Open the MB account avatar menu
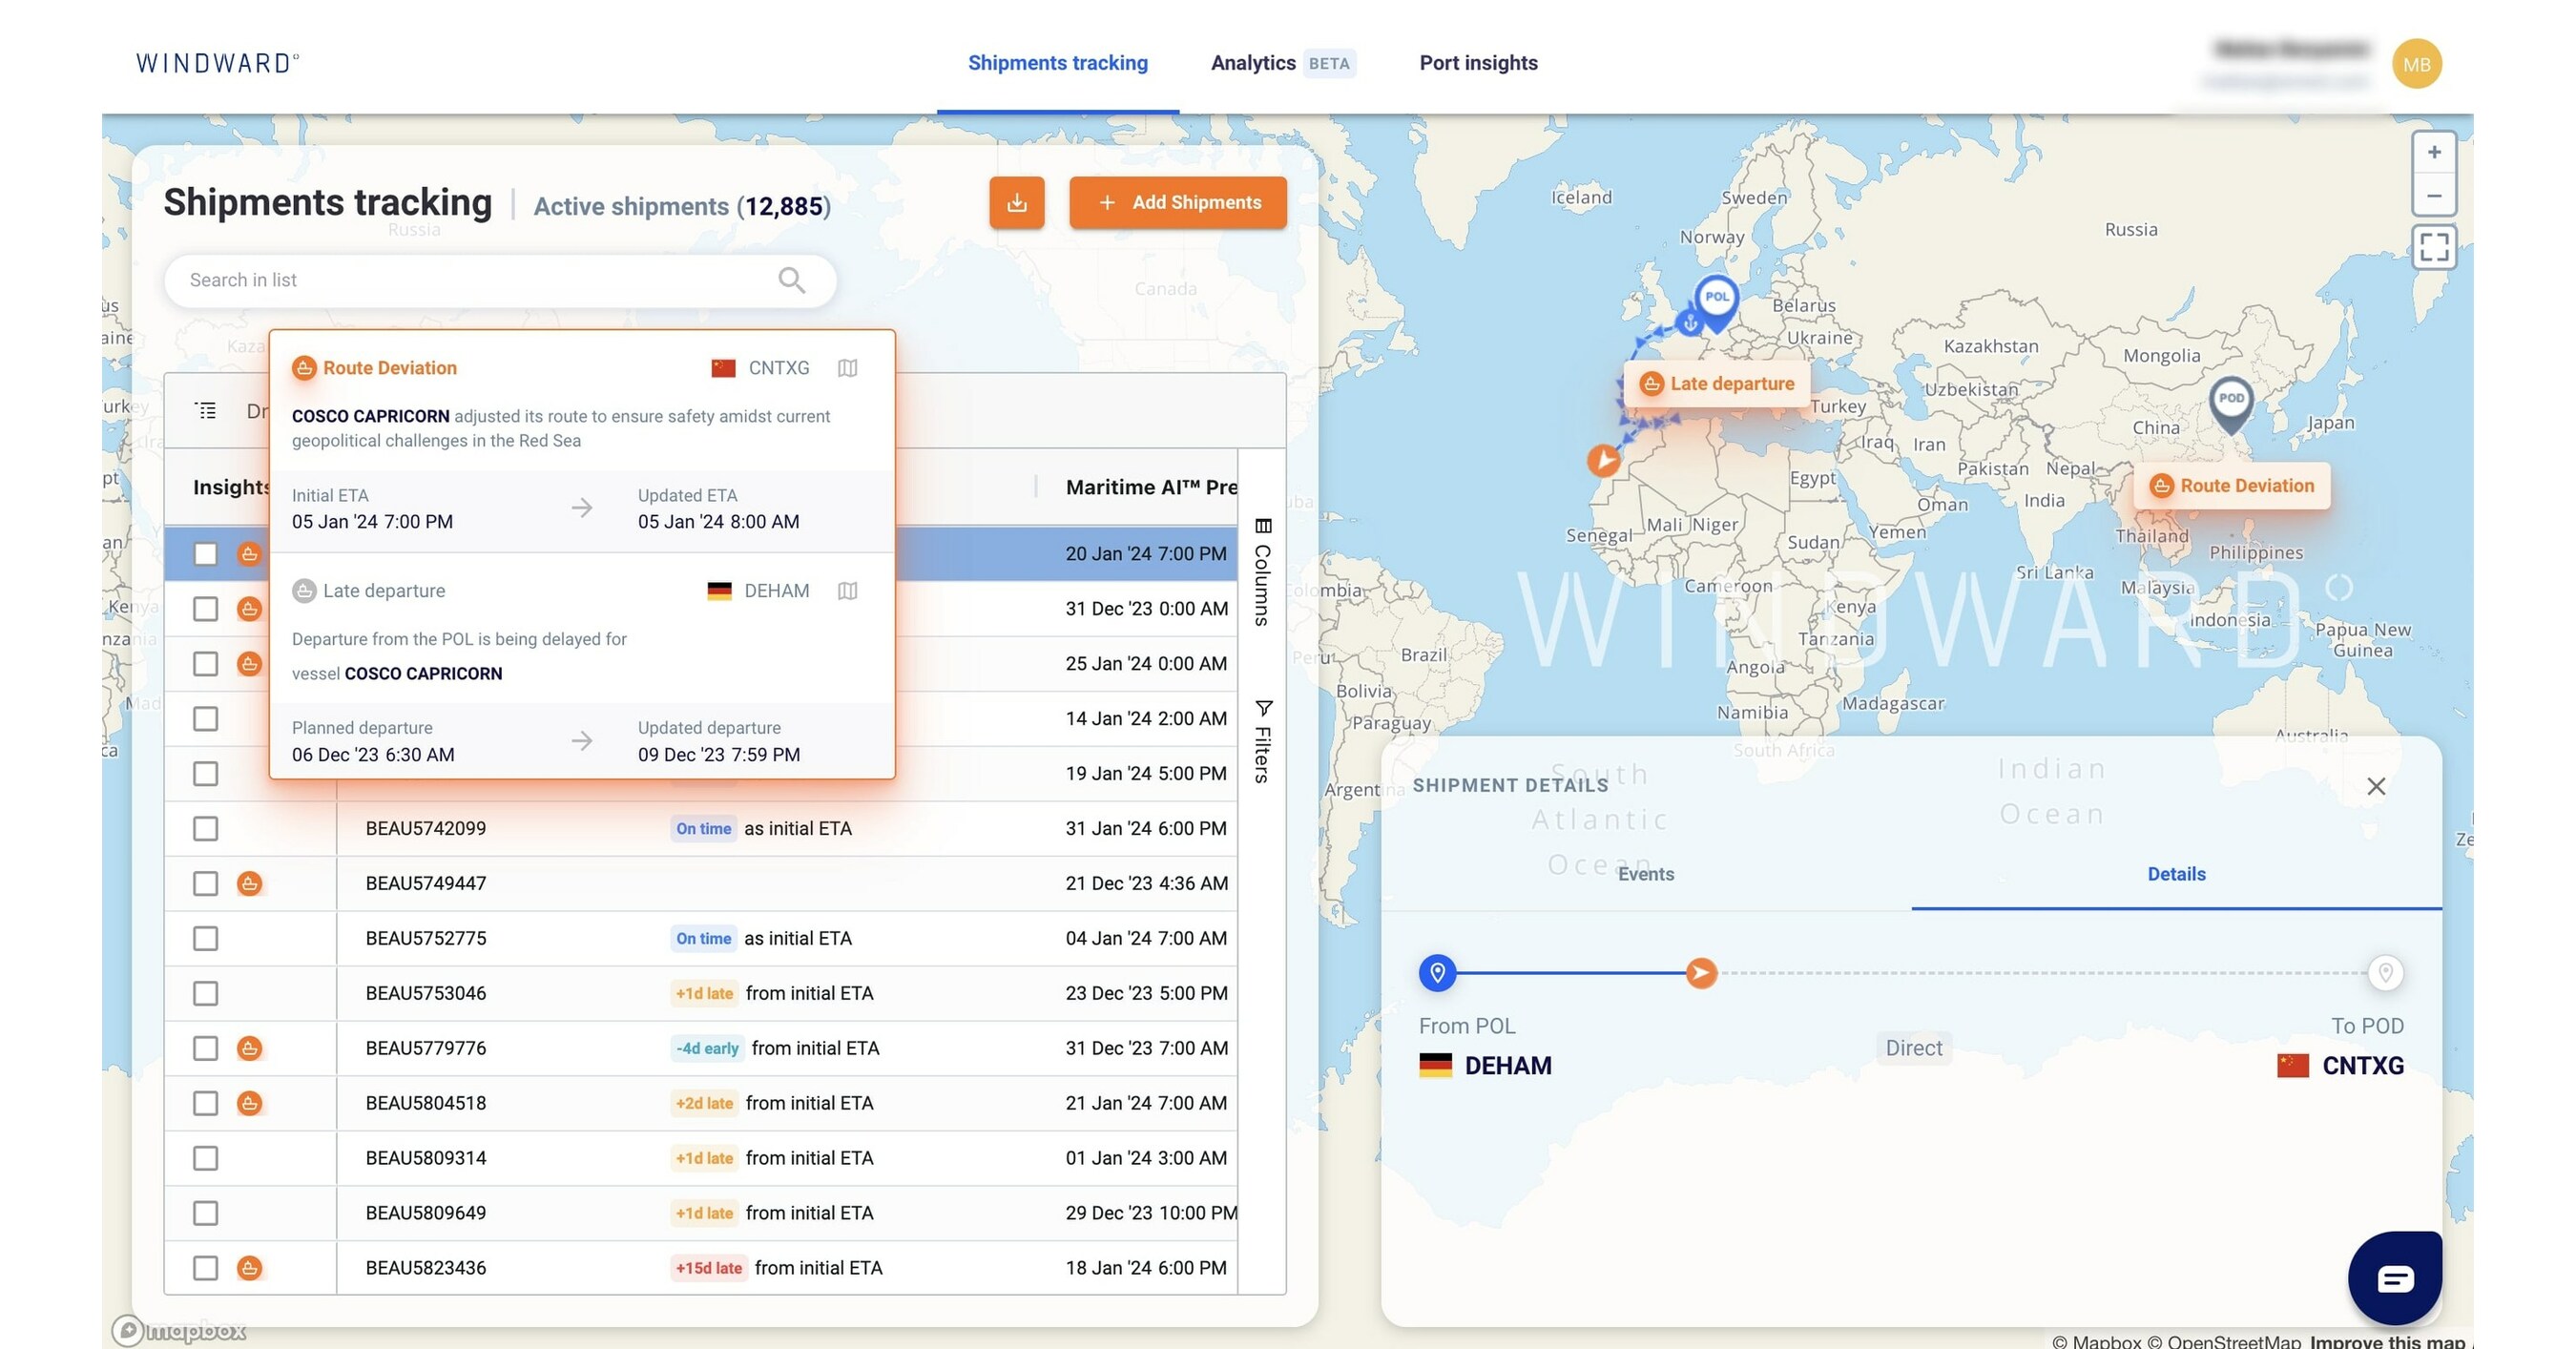2576x1349 pixels. pos(2417,63)
